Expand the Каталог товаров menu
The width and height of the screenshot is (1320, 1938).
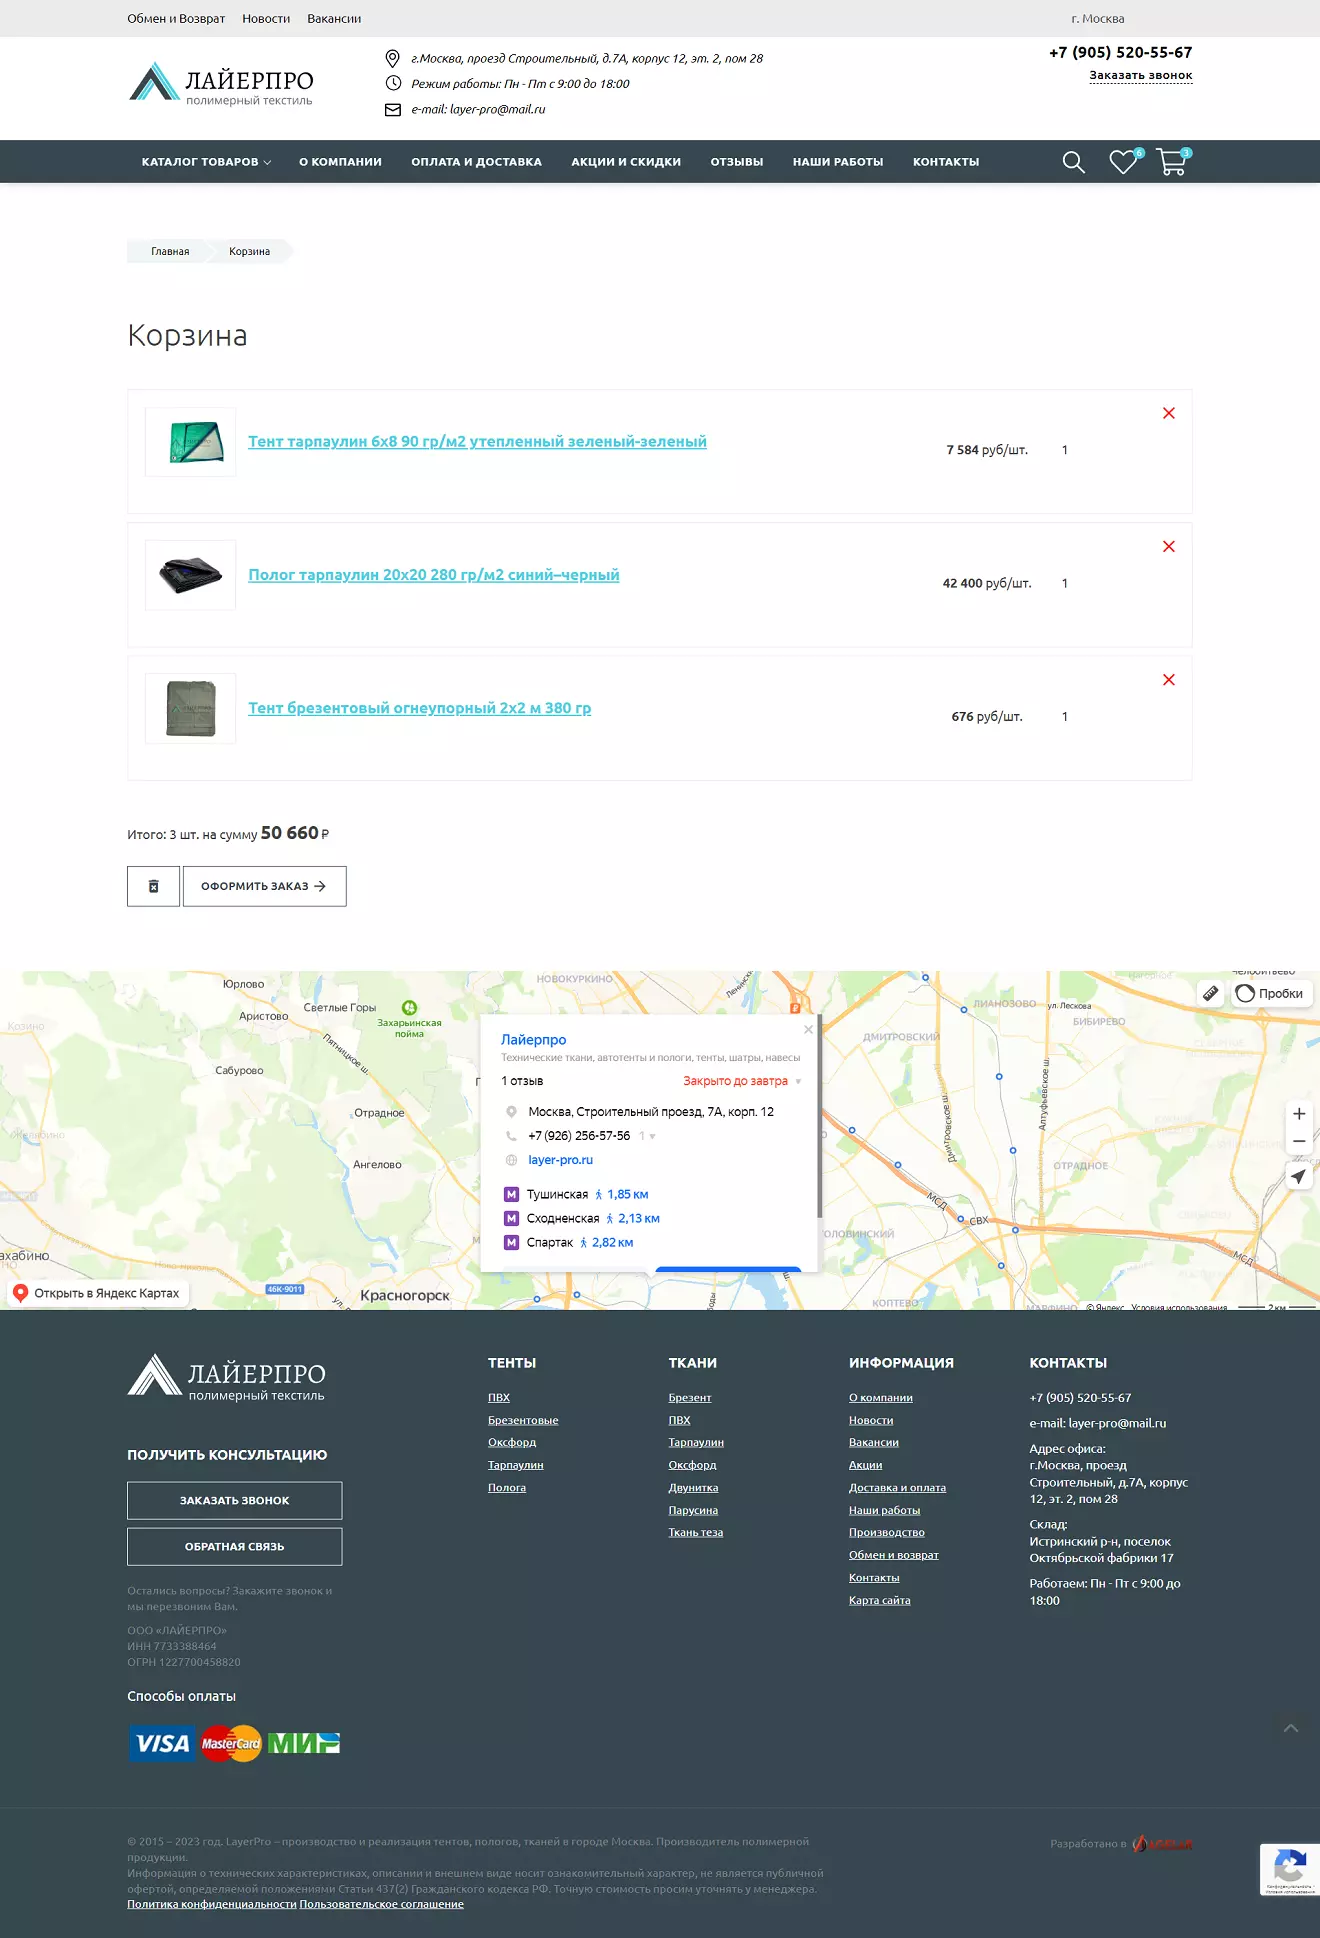206,162
